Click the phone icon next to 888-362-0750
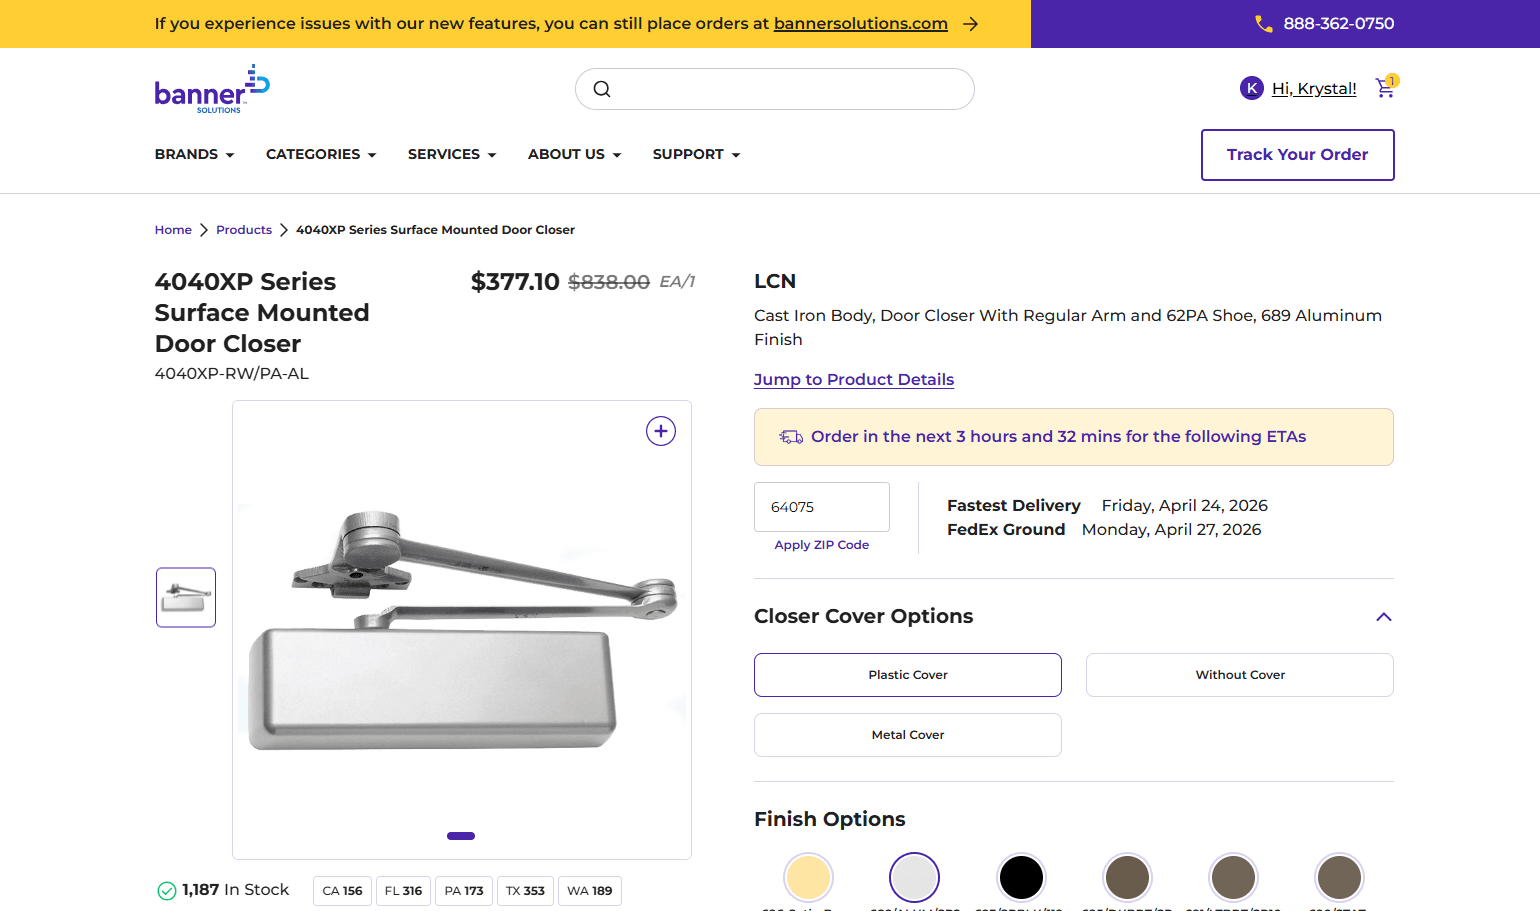Image resolution: width=1540 pixels, height=911 pixels. [1262, 23]
